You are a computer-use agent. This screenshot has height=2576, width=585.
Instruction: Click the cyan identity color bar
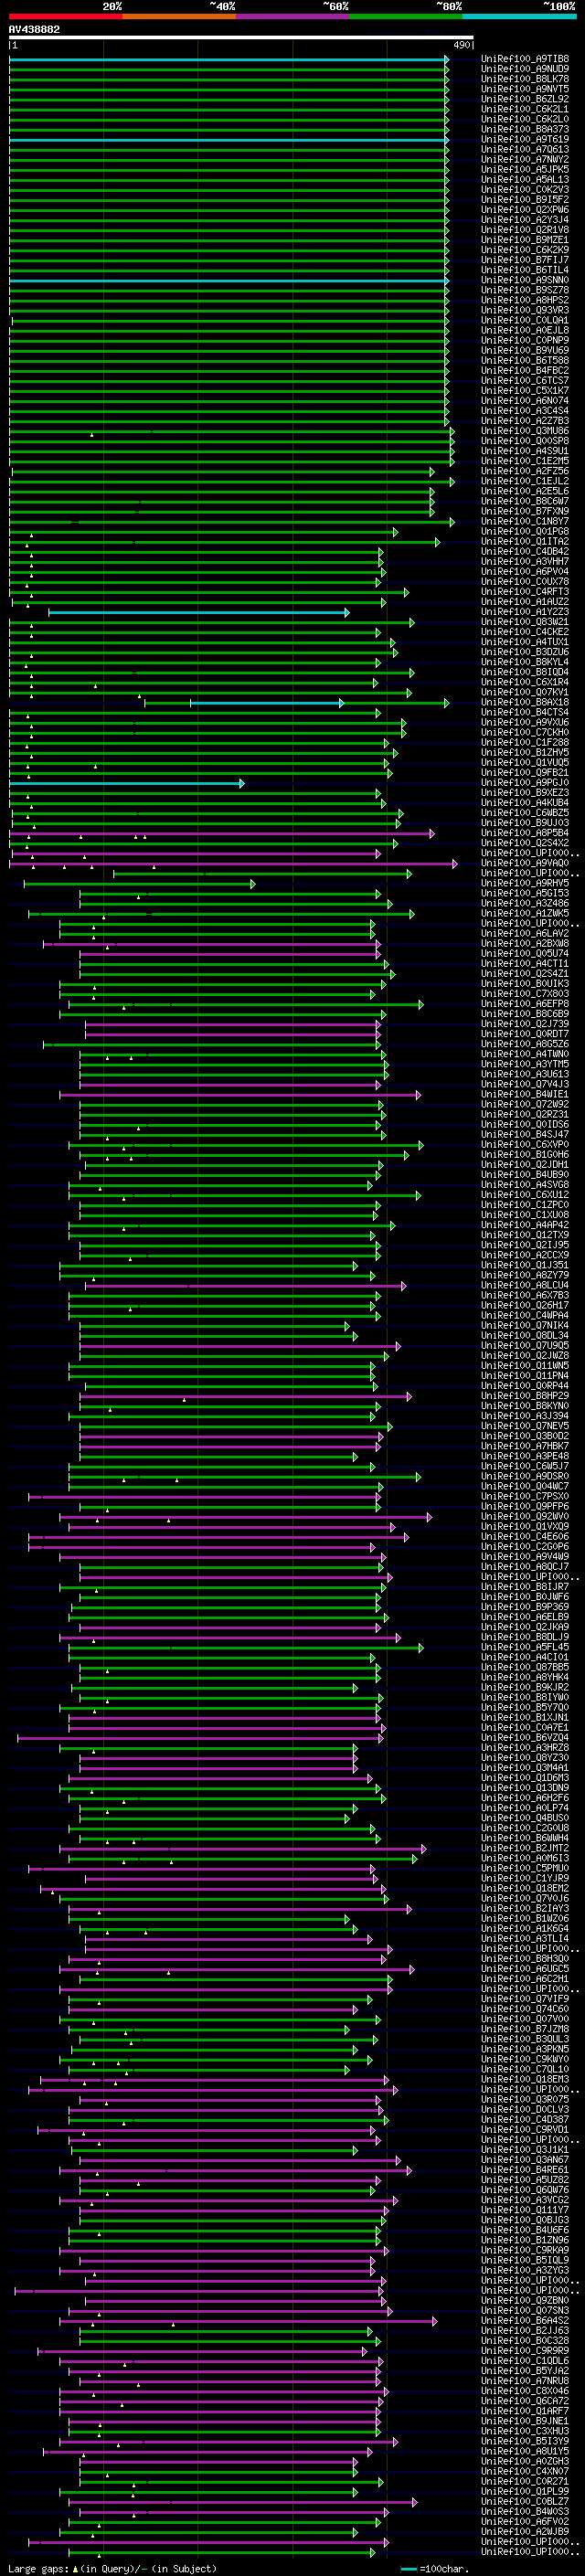point(519,17)
